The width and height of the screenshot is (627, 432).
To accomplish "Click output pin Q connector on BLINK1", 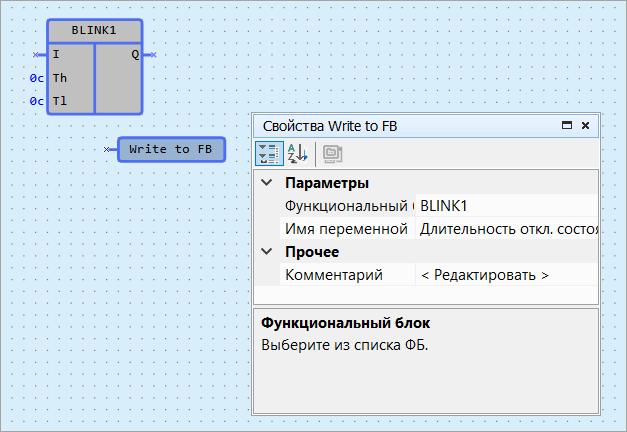I will 151,55.
